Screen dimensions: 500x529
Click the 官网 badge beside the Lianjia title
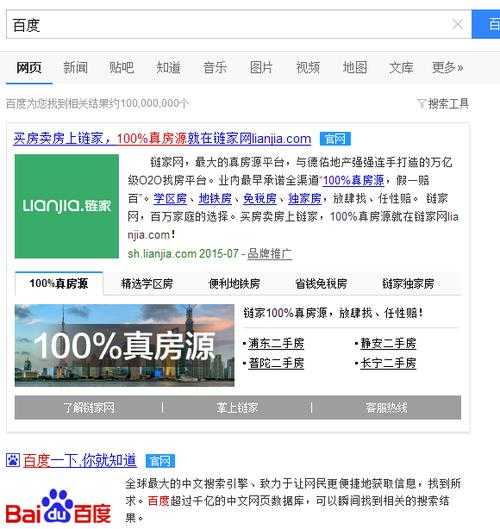coord(335,139)
